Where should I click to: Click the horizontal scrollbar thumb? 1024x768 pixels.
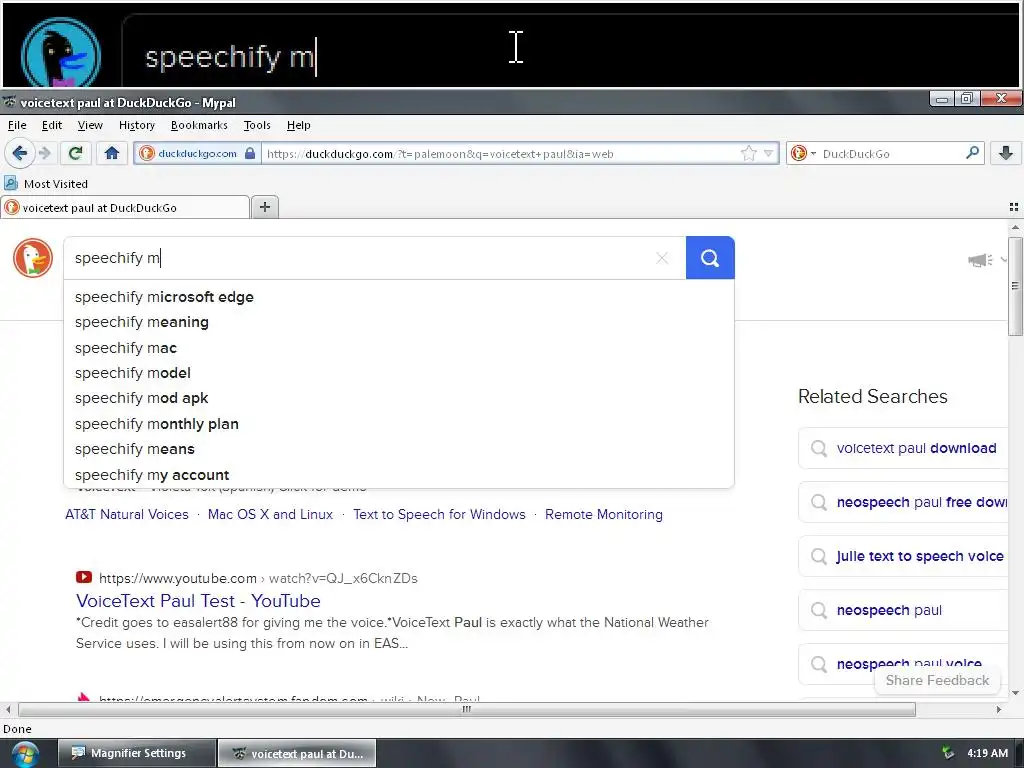[466, 709]
